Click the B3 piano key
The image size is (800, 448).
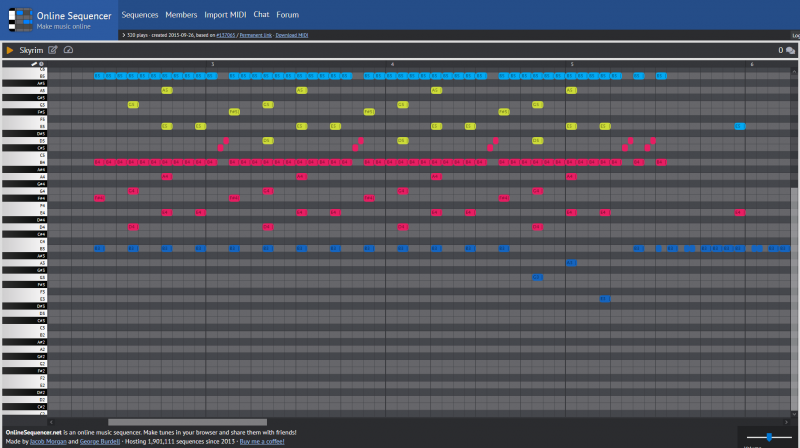coord(24,248)
